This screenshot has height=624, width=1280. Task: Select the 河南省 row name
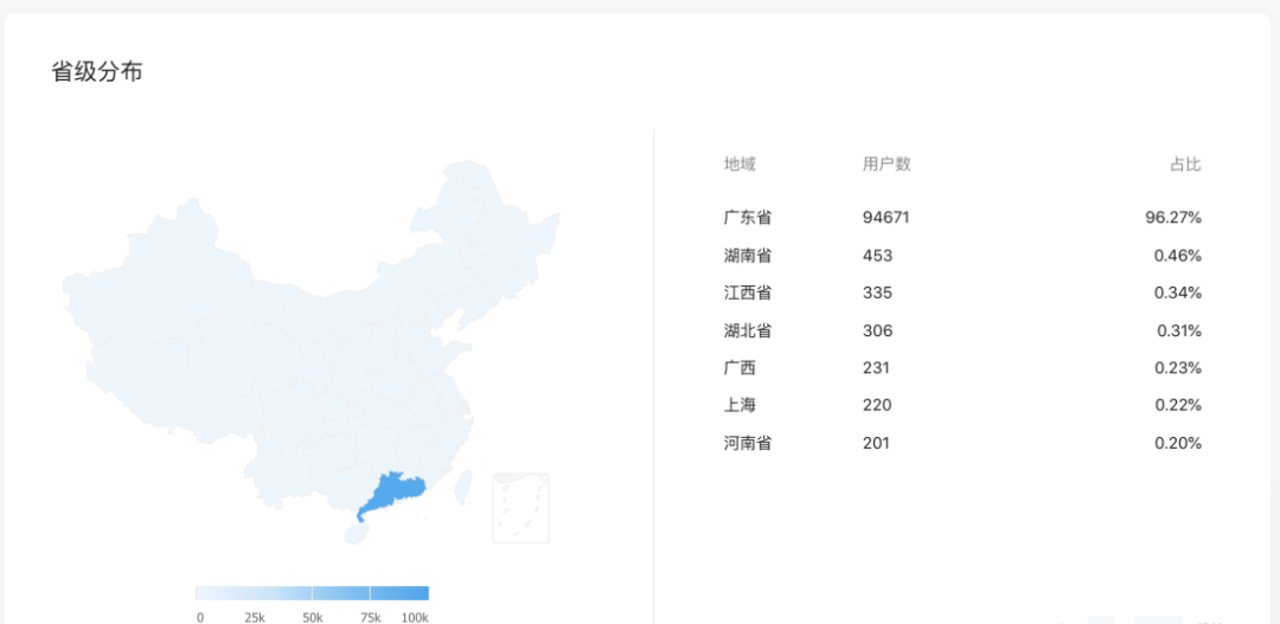(x=748, y=443)
